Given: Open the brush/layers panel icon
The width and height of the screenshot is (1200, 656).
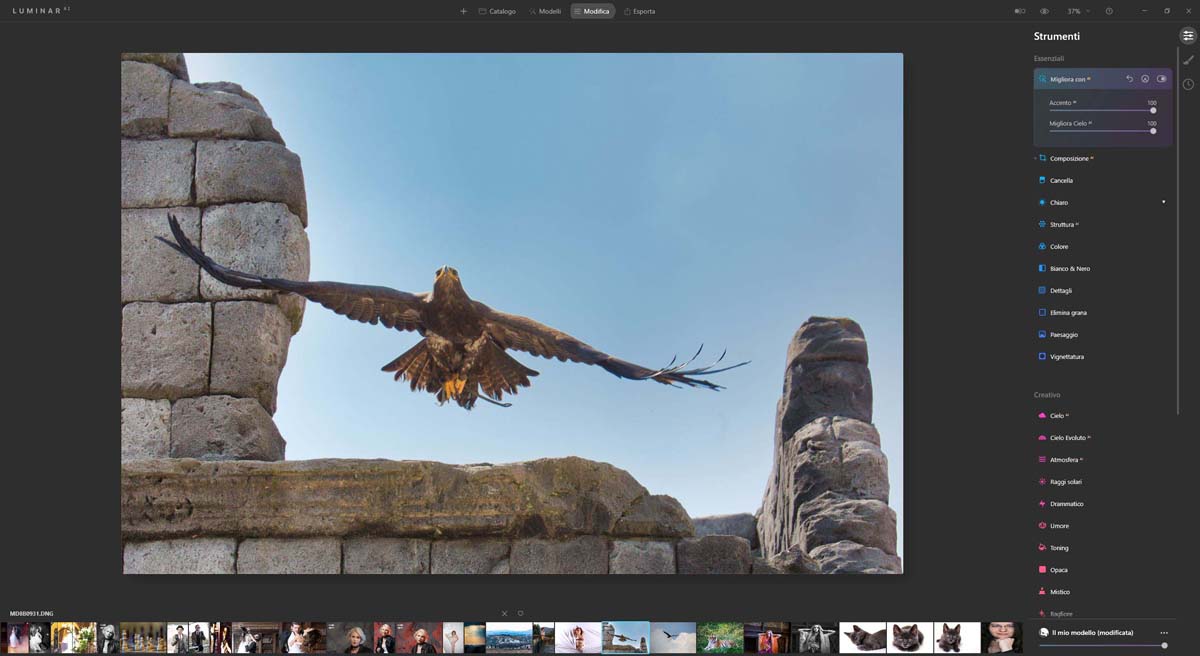Looking at the screenshot, I should coord(1188,60).
